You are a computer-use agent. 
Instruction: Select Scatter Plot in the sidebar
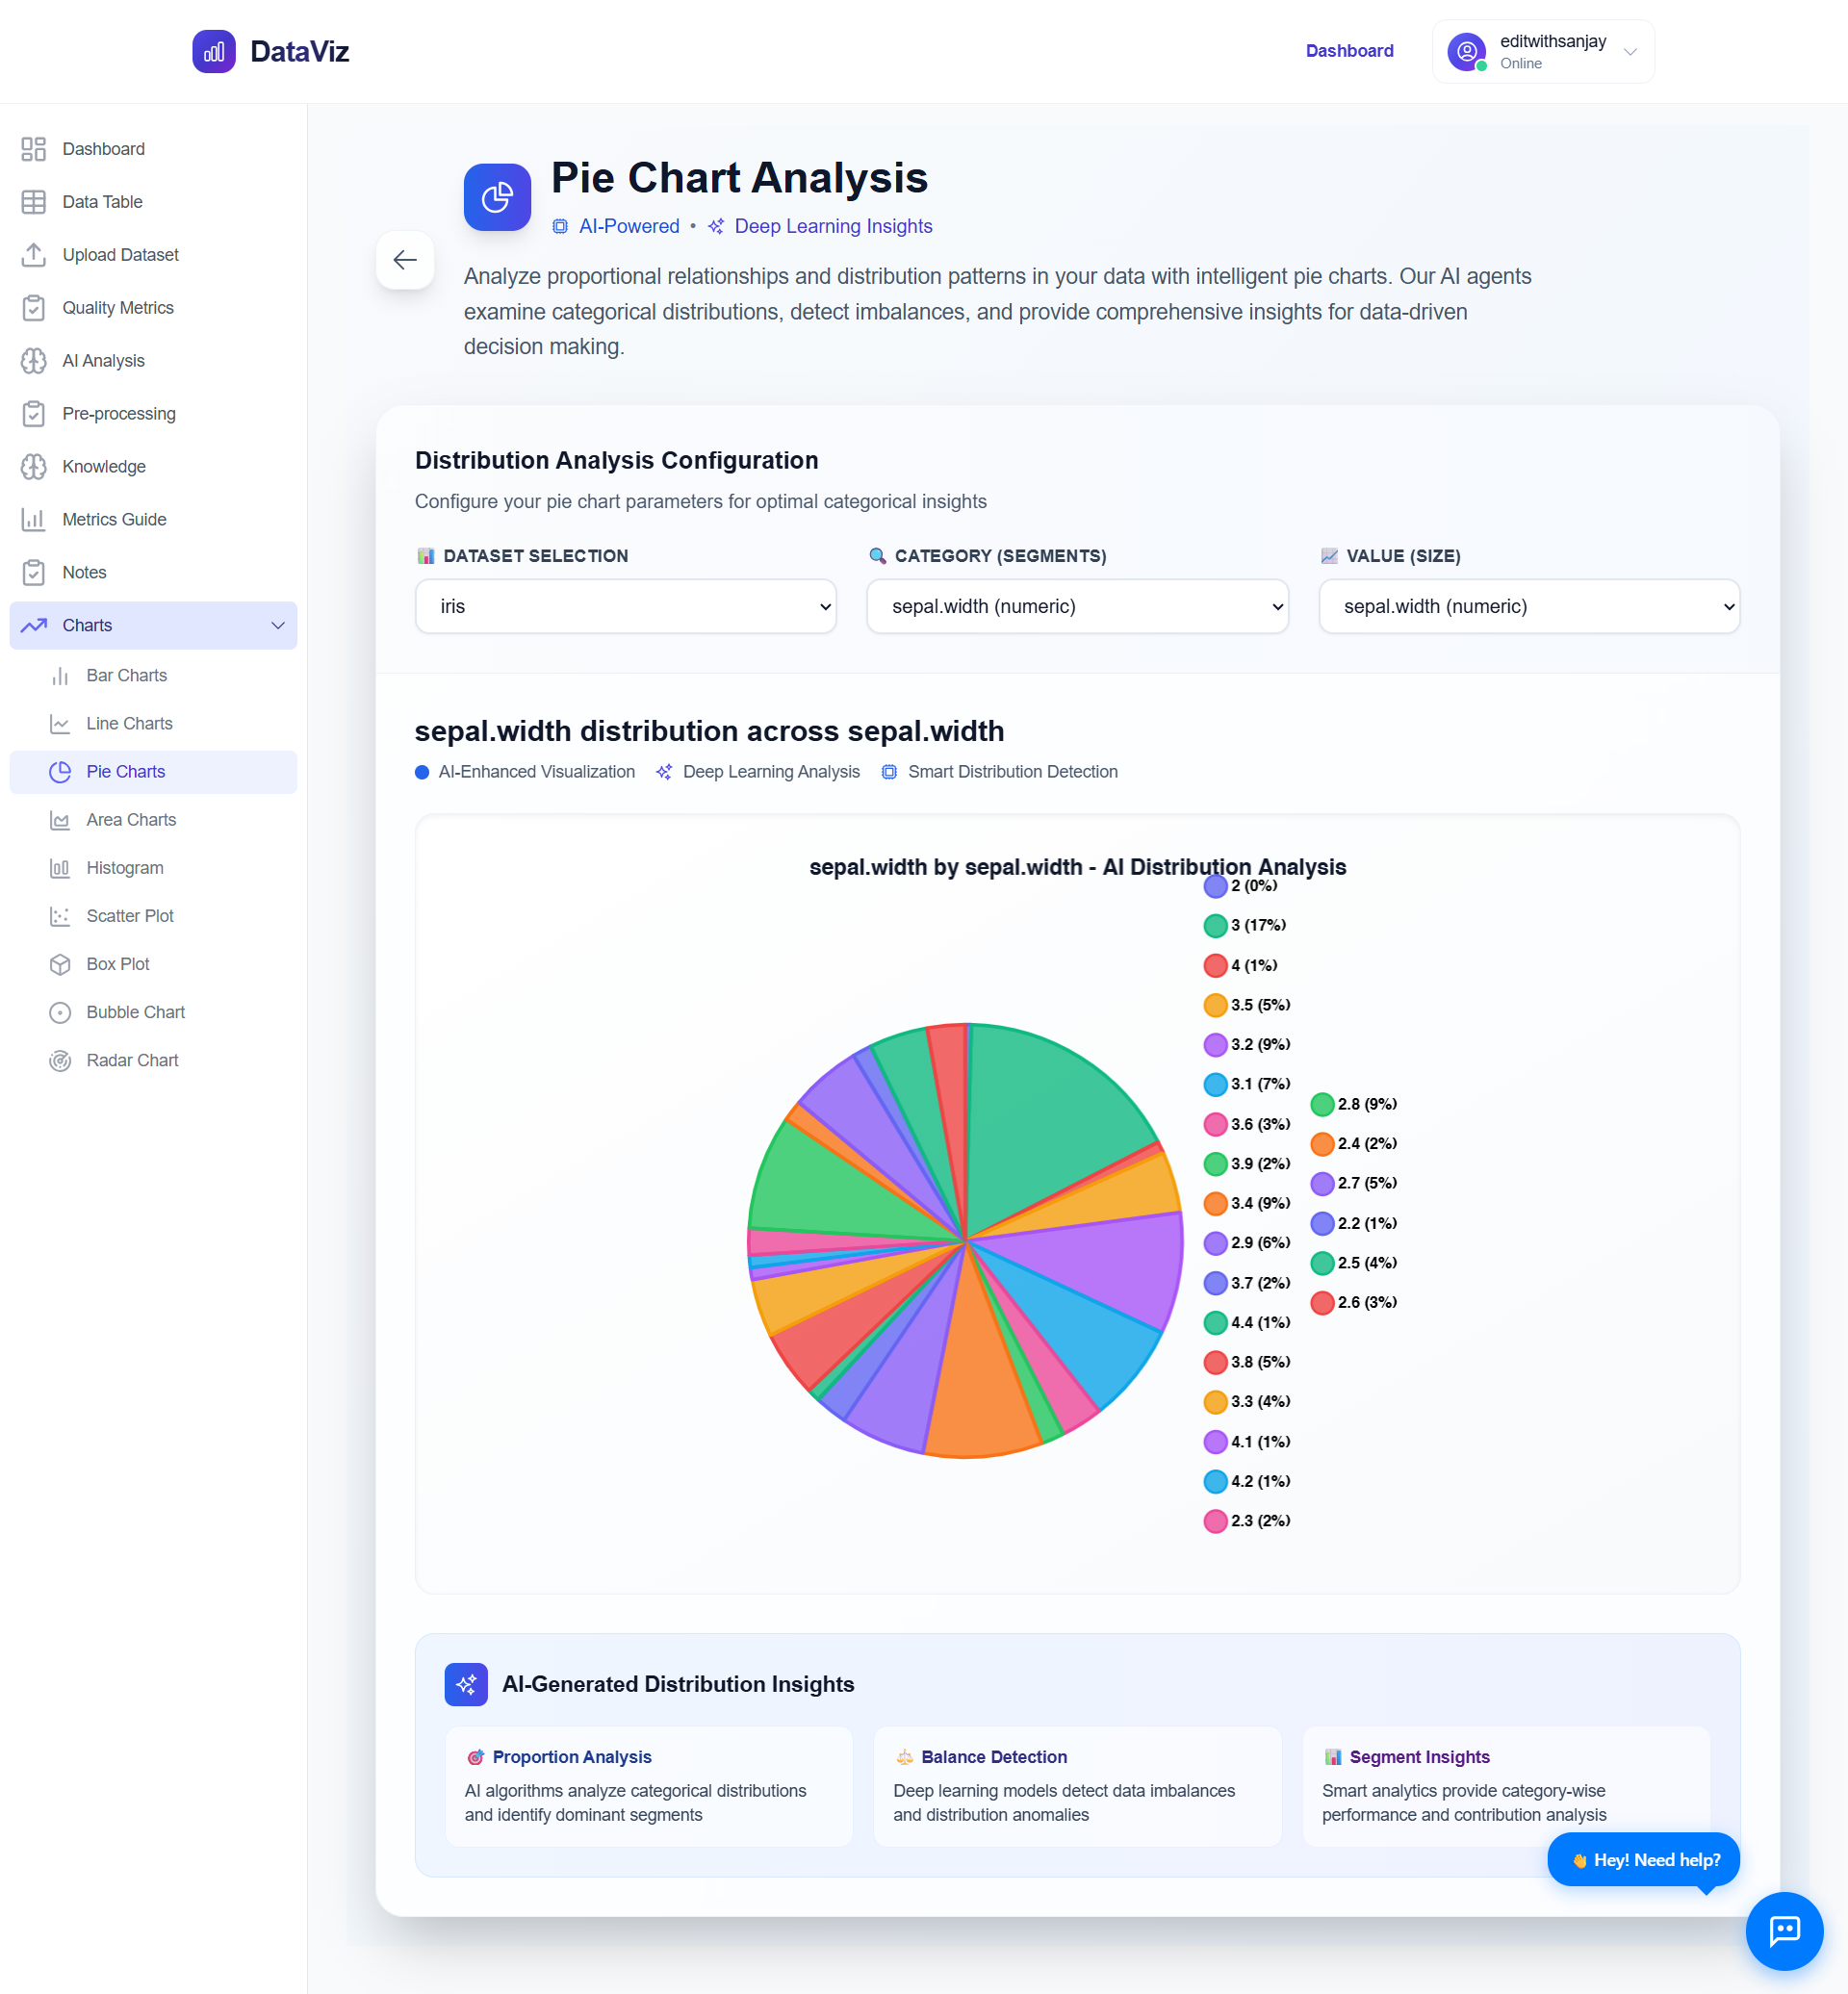point(130,916)
